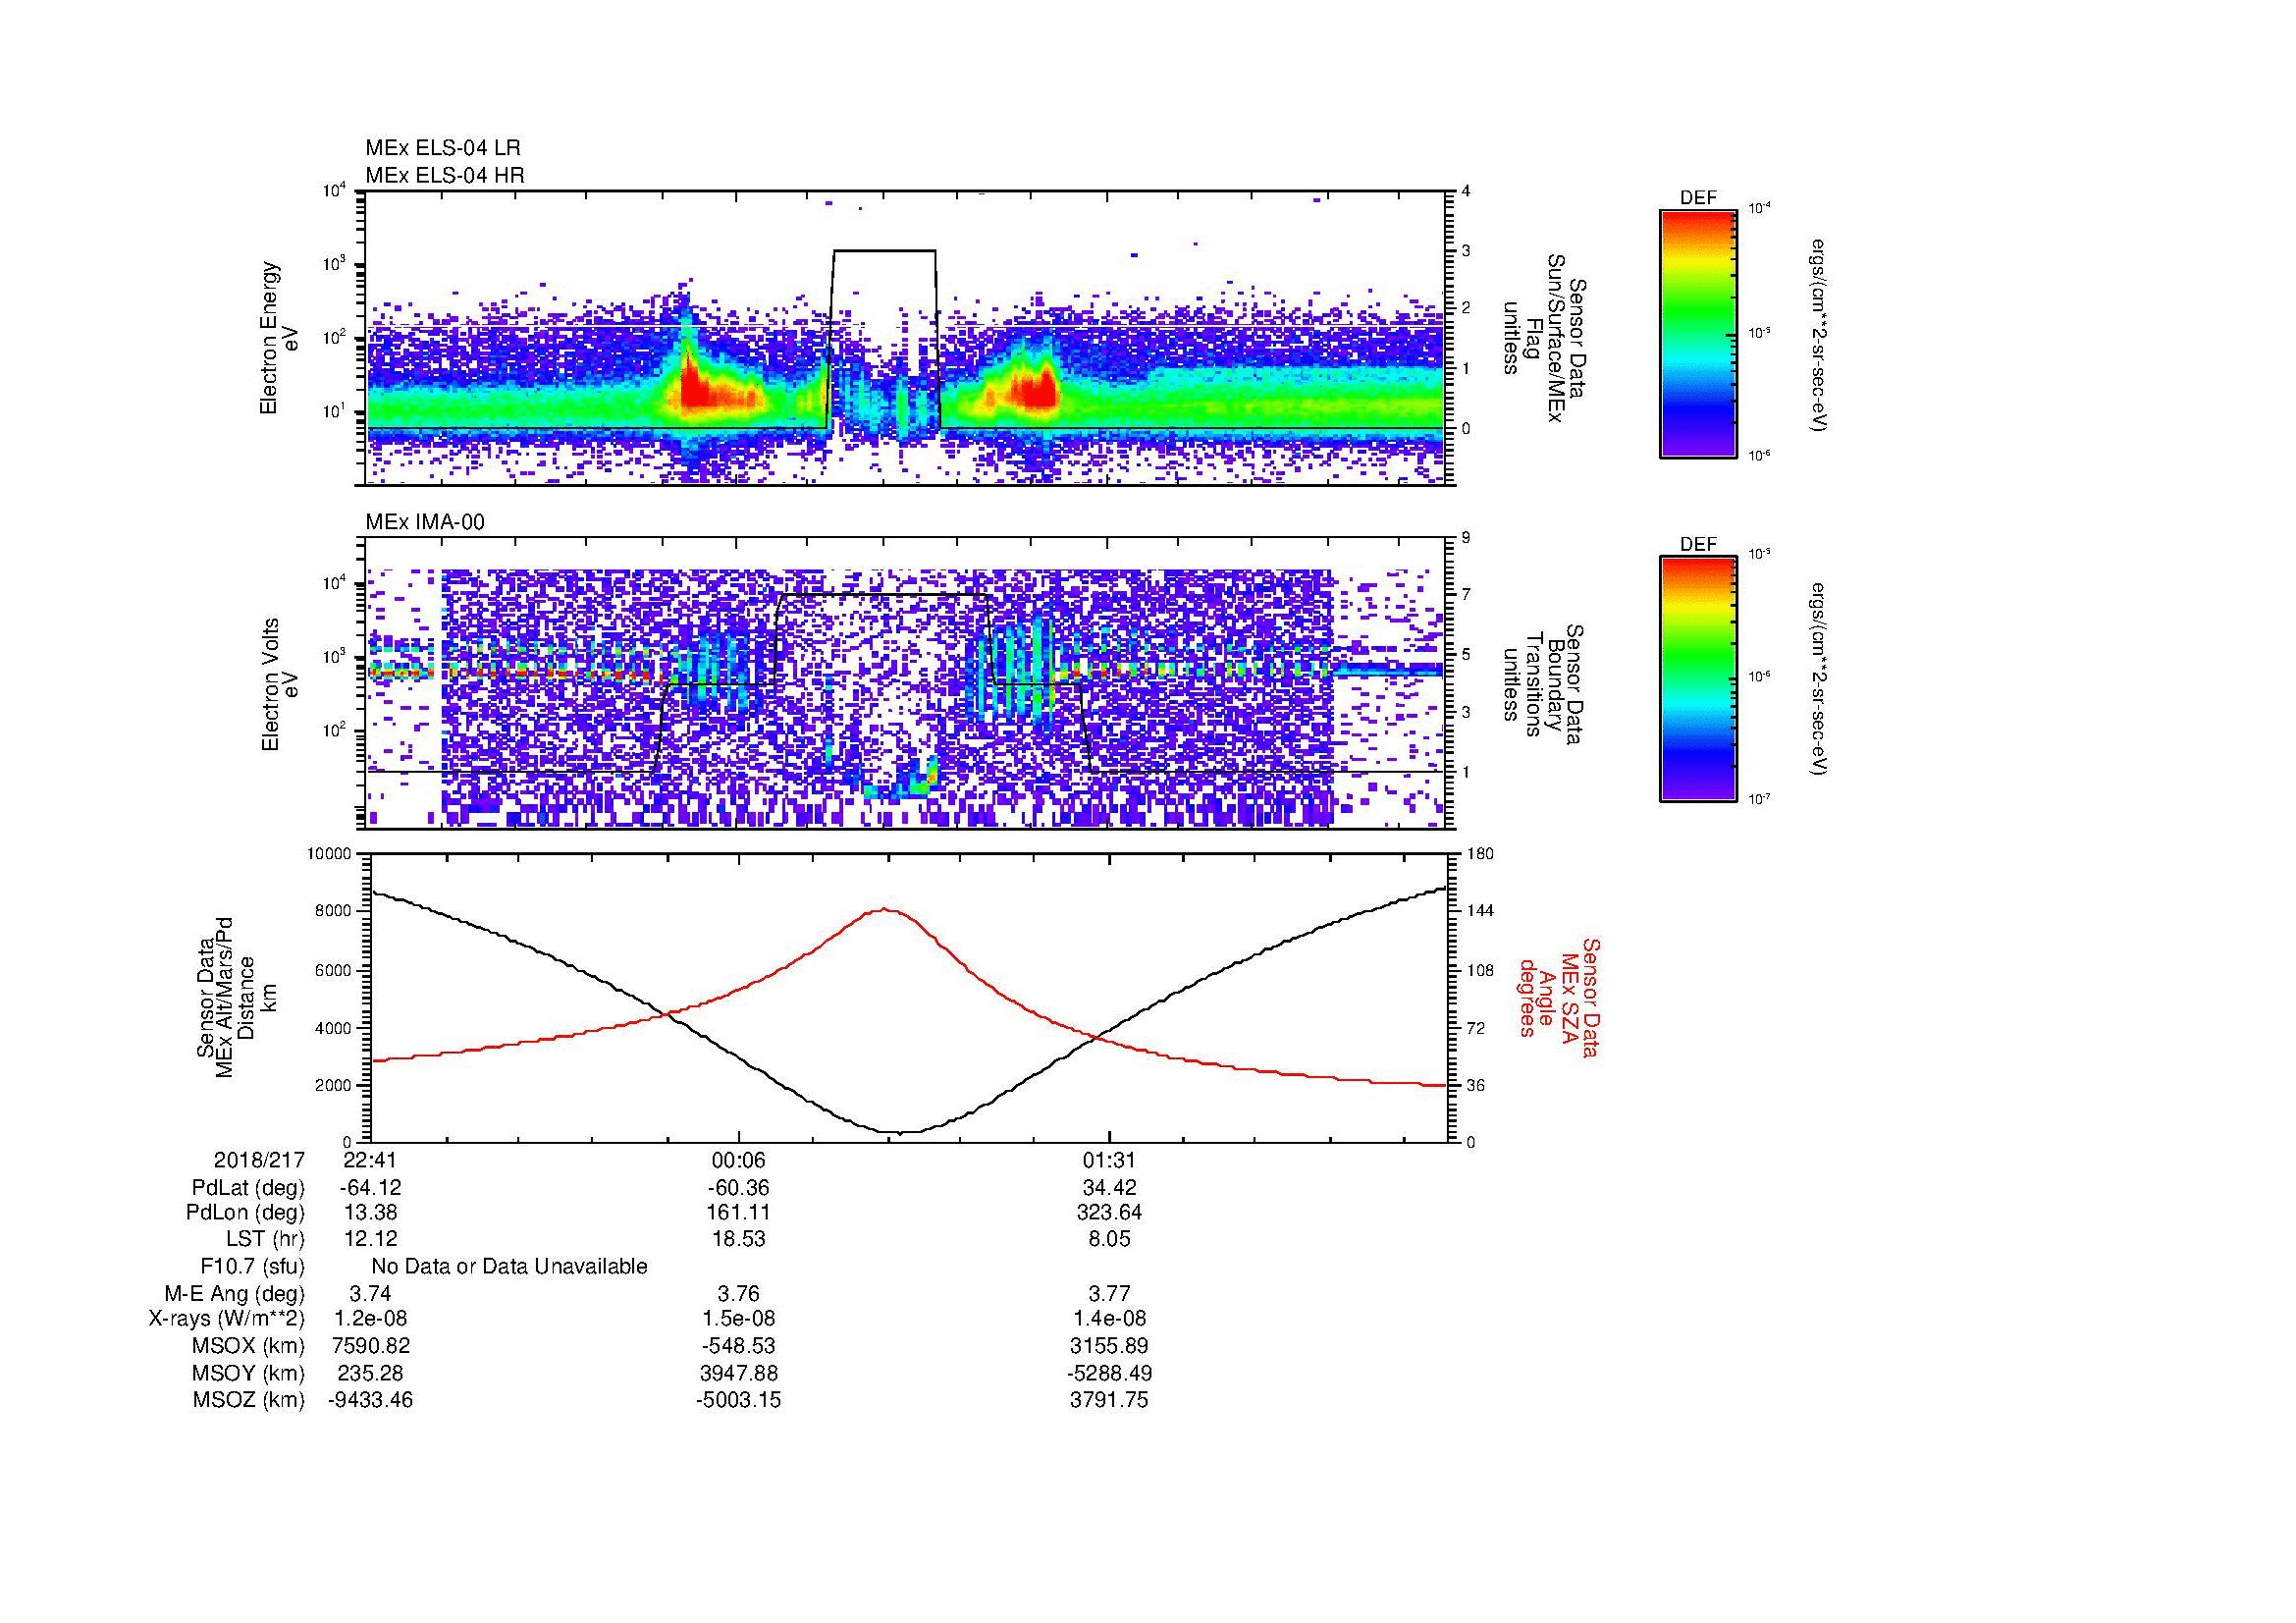Click the MSOY value '-5288.49'

pyautogui.click(x=1109, y=1373)
